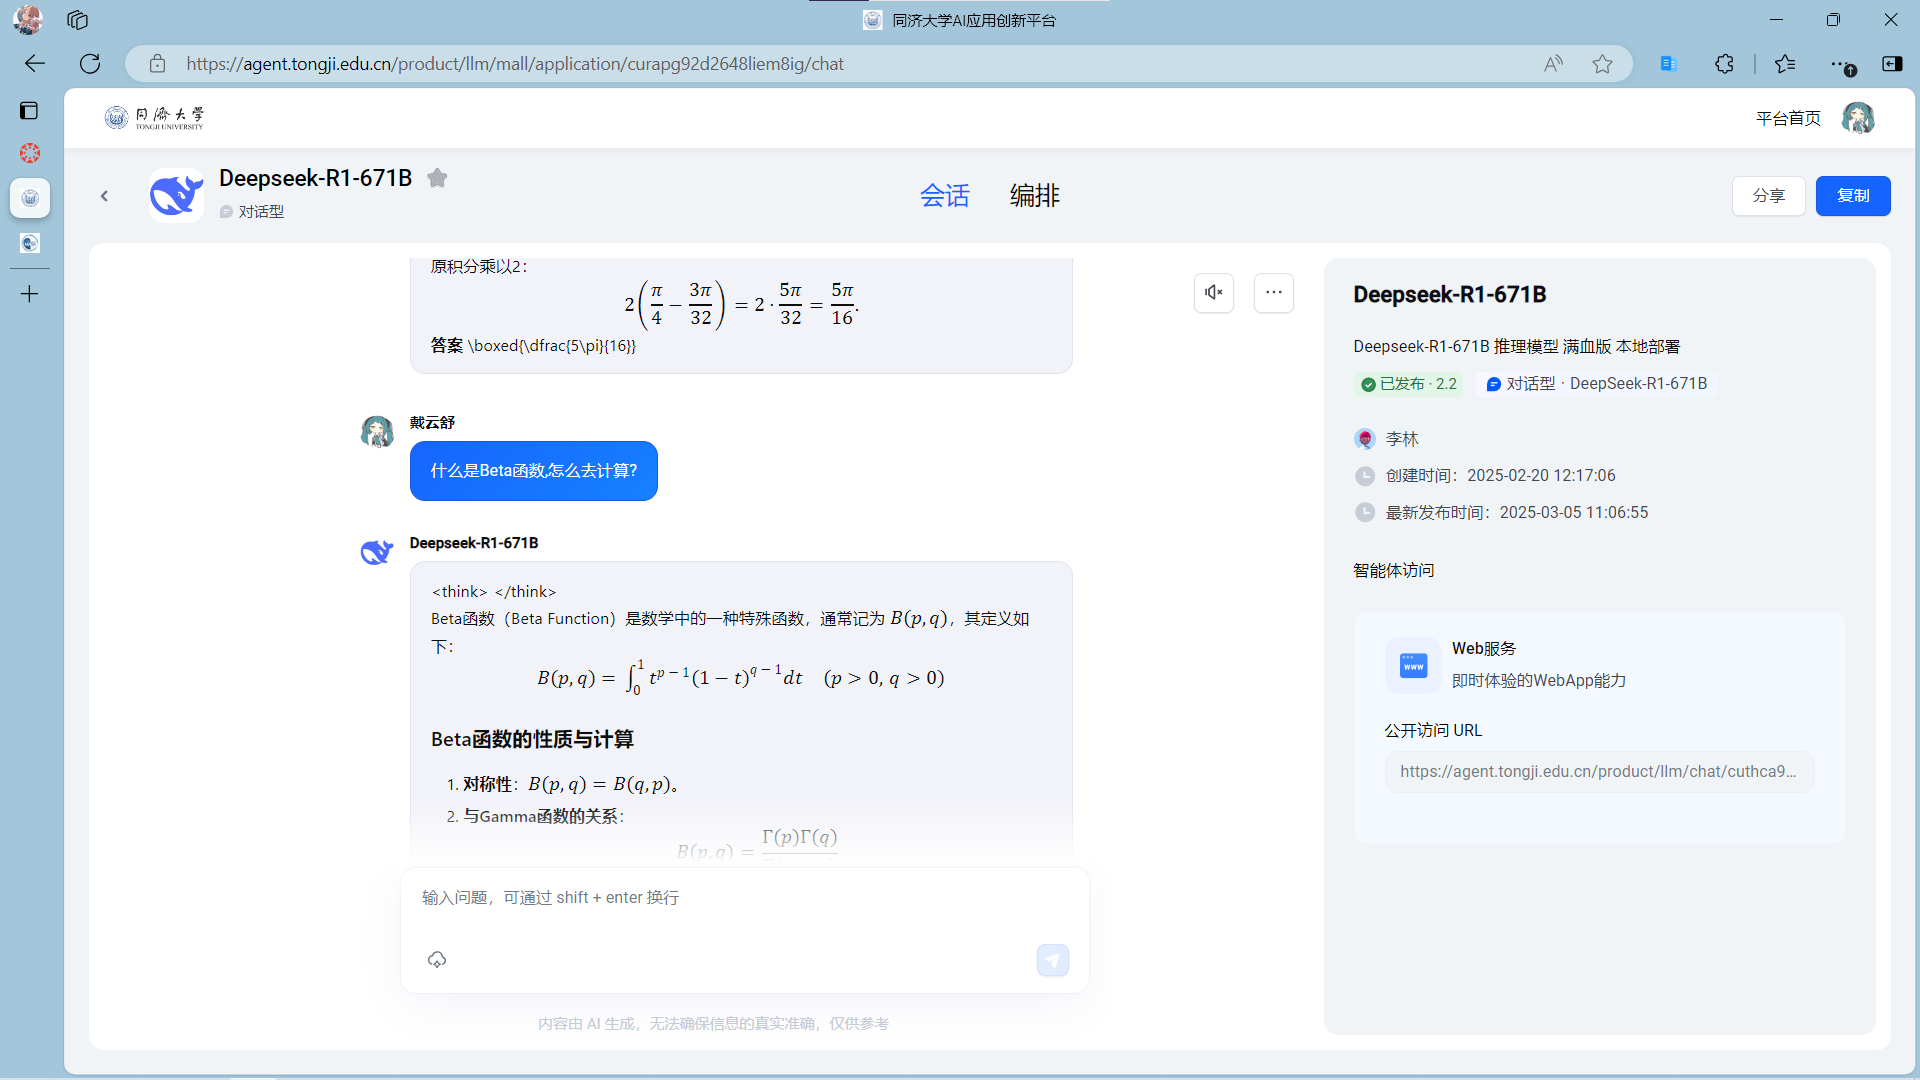Click the Tongji University logo

155,118
